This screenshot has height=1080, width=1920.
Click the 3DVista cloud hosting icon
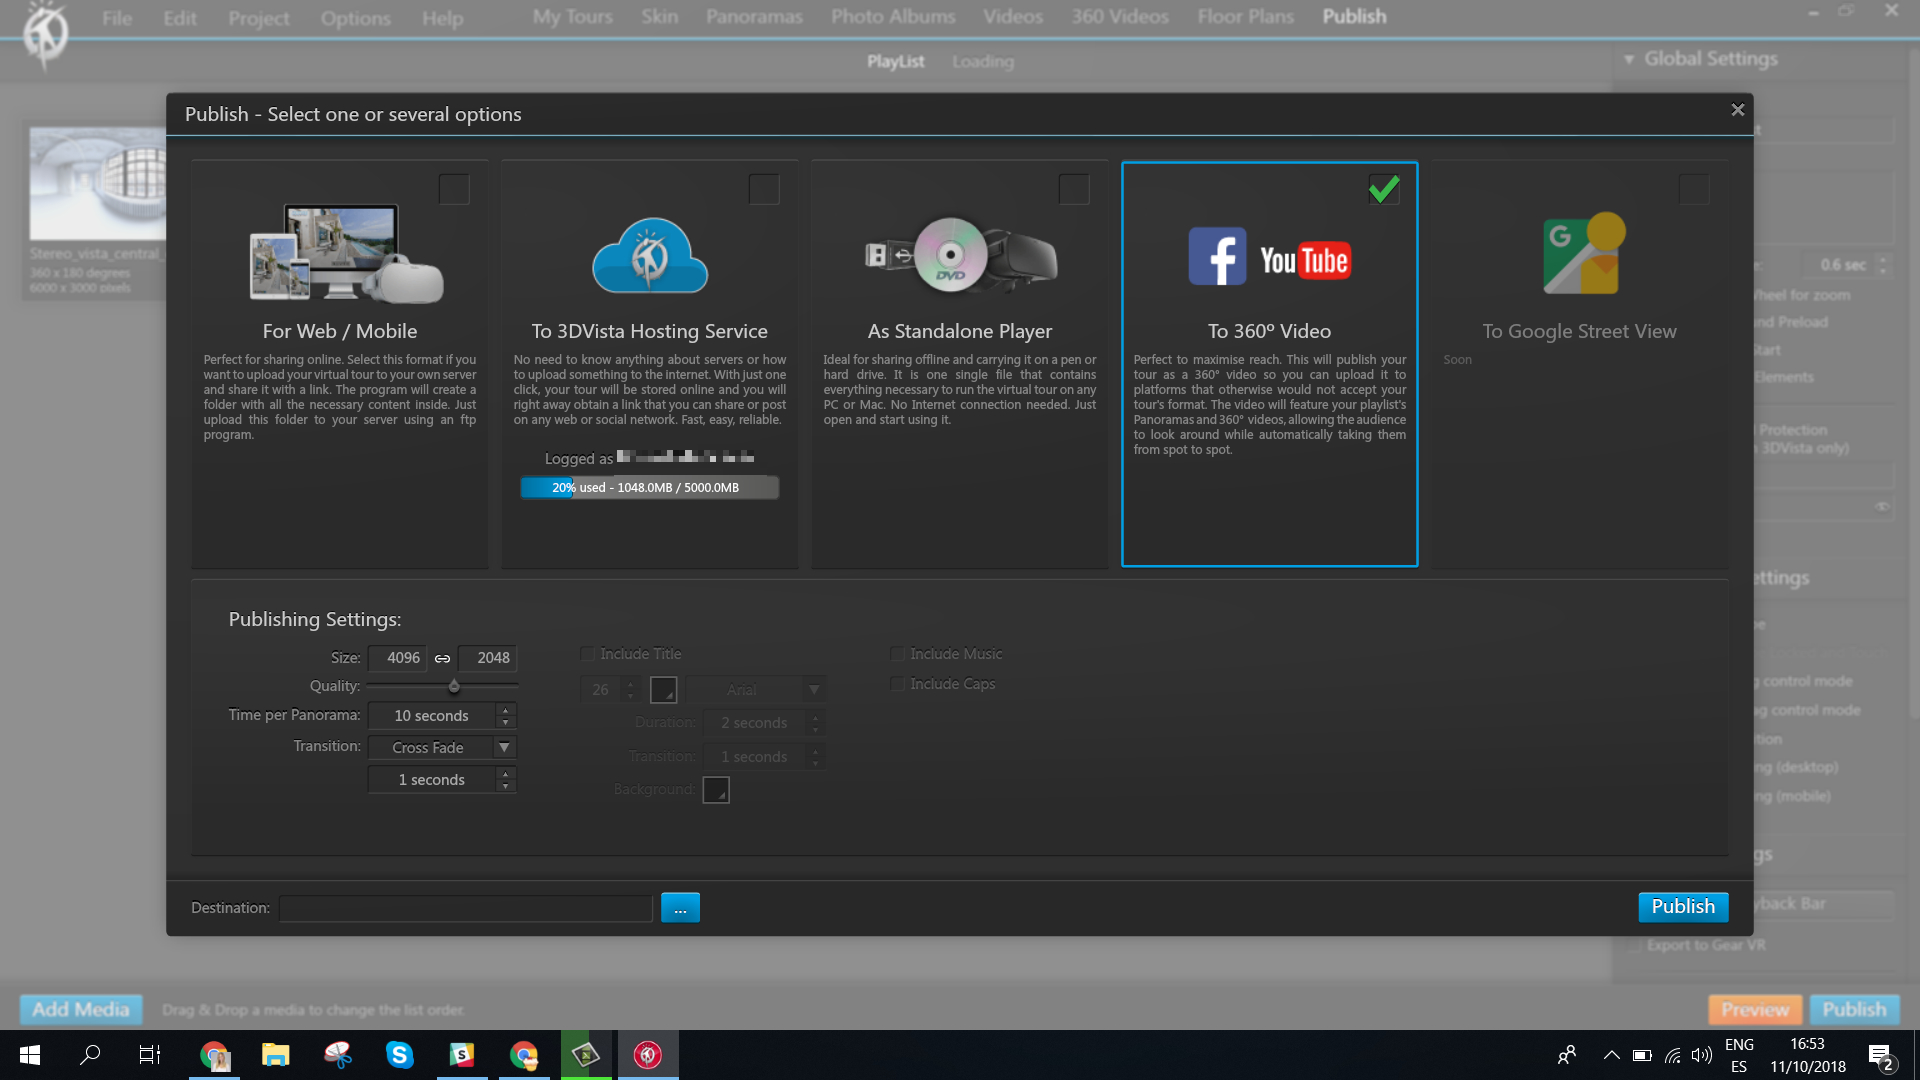coord(650,255)
